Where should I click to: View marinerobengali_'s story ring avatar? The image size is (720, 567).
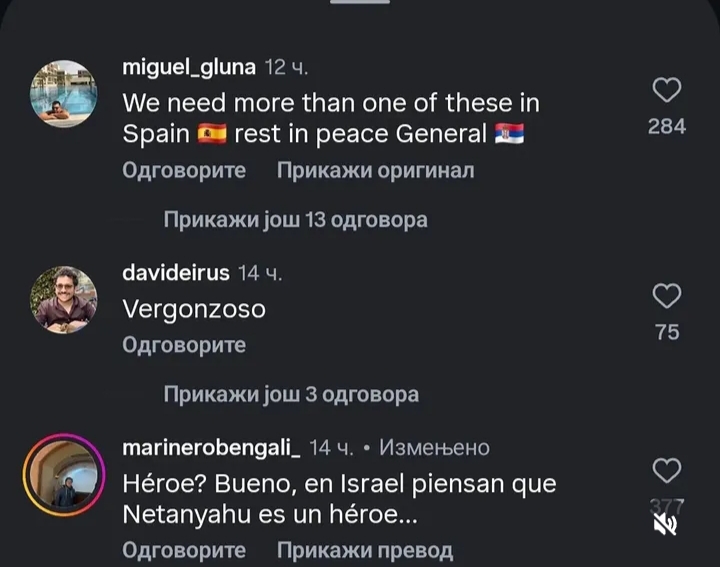coord(64,475)
